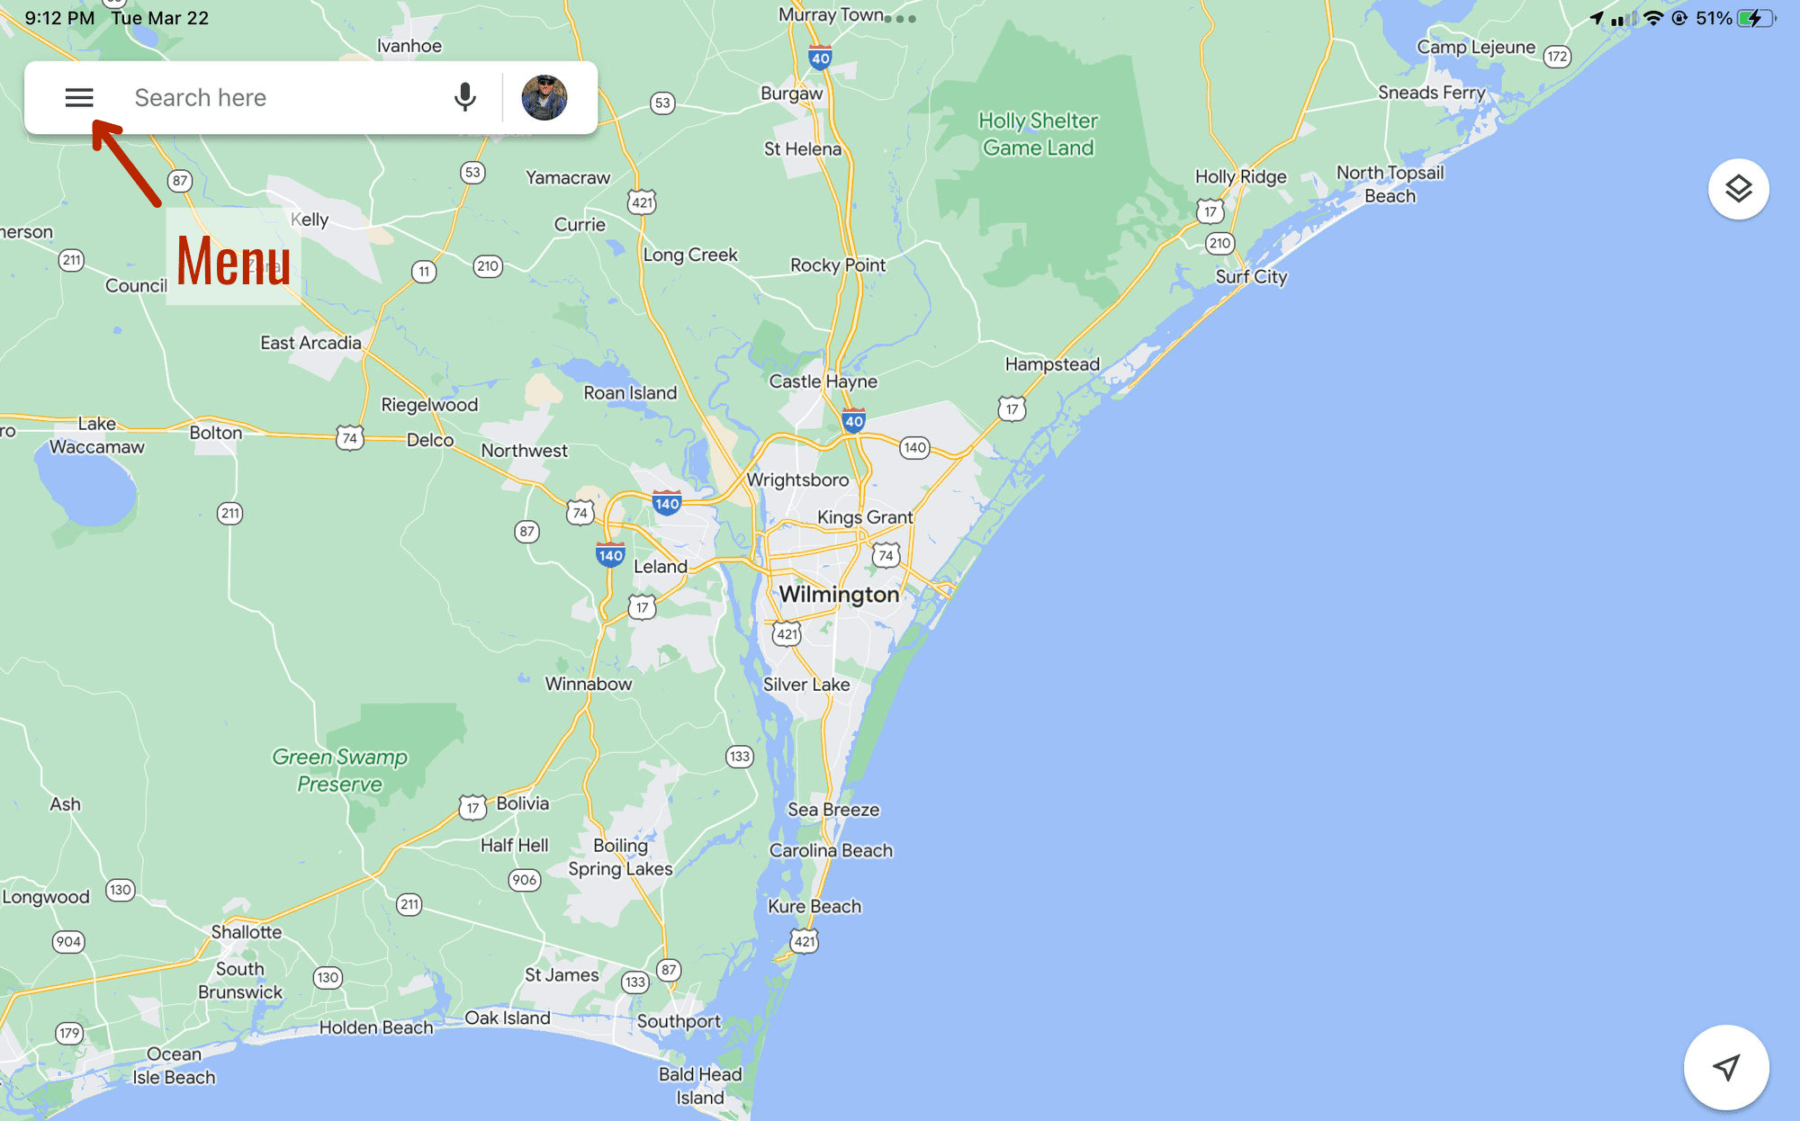Open the hamburger menu in search bar
Viewport: 1800px width, 1121px height.
[x=79, y=98]
